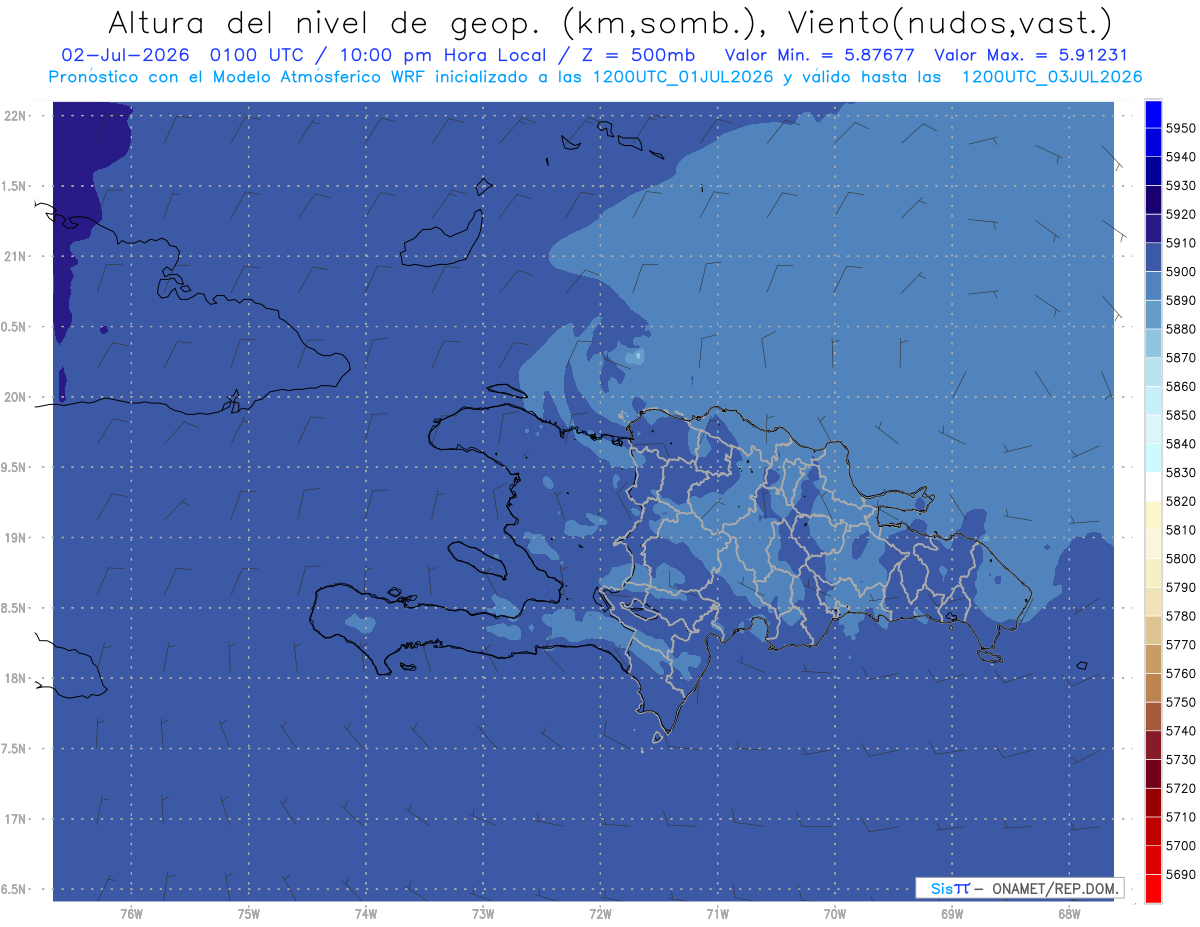Click the '19N' latitude axis label
The image size is (1200, 927).
pos(15,538)
